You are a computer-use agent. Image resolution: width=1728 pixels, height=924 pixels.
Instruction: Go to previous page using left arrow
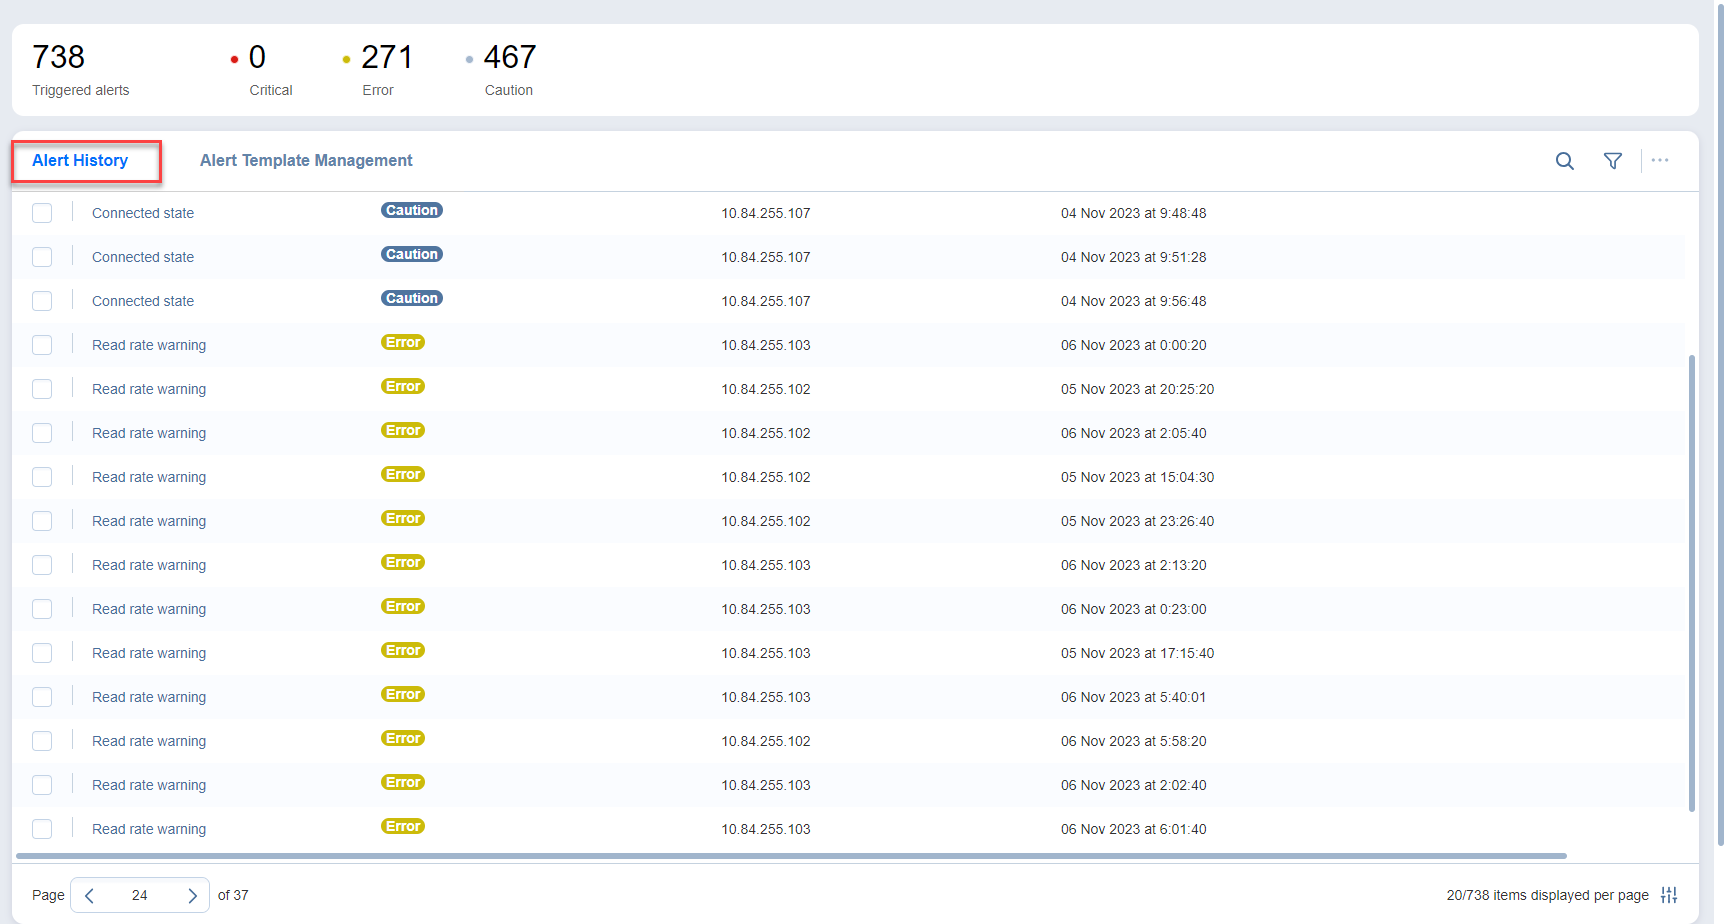coord(90,896)
